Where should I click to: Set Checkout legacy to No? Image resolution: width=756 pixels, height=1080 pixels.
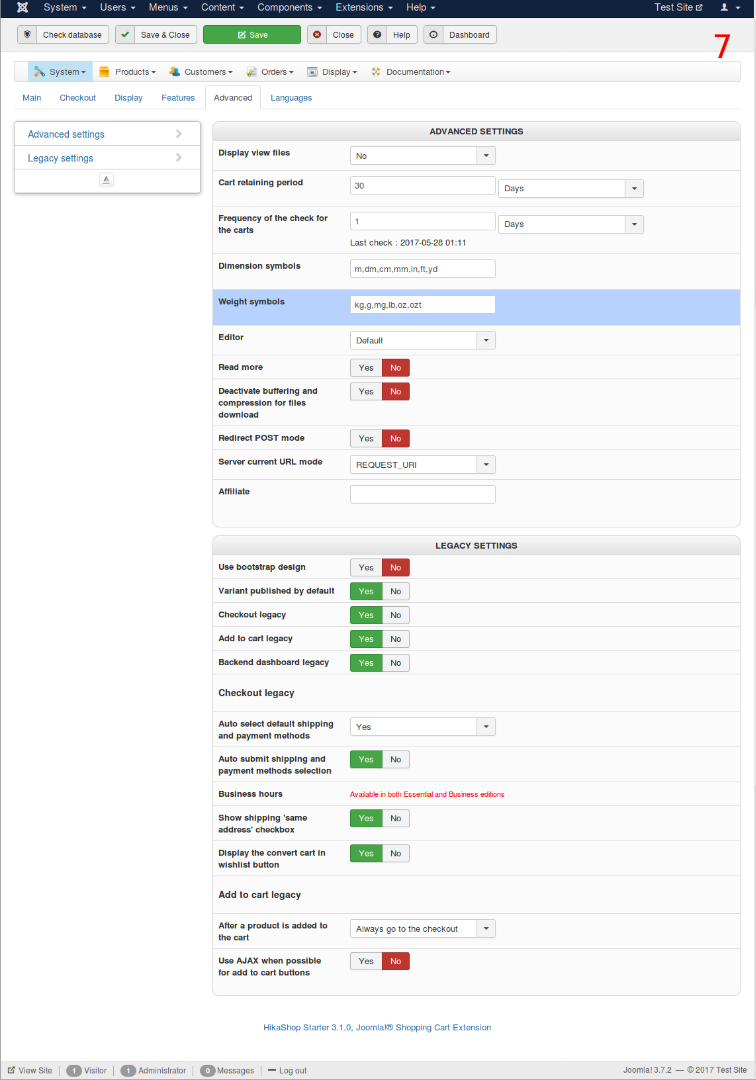click(x=396, y=616)
